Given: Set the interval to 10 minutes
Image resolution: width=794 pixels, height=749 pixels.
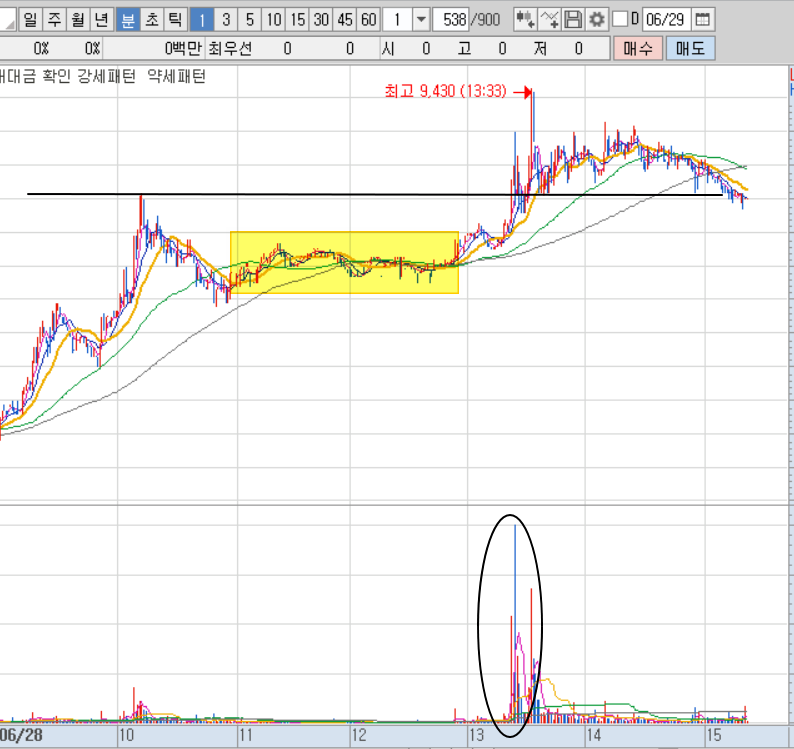Looking at the screenshot, I should coord(273,20).
